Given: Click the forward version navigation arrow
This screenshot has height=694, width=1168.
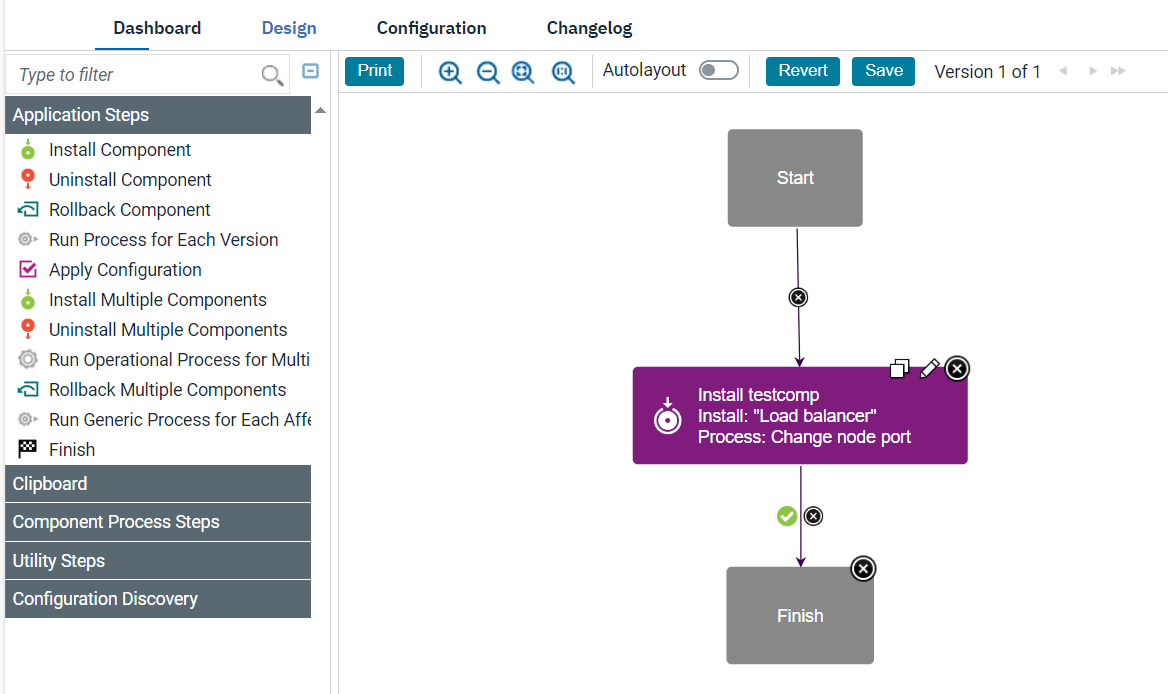Looking at the screenshot, I should pyautogui.click(x=1092, y=71).
